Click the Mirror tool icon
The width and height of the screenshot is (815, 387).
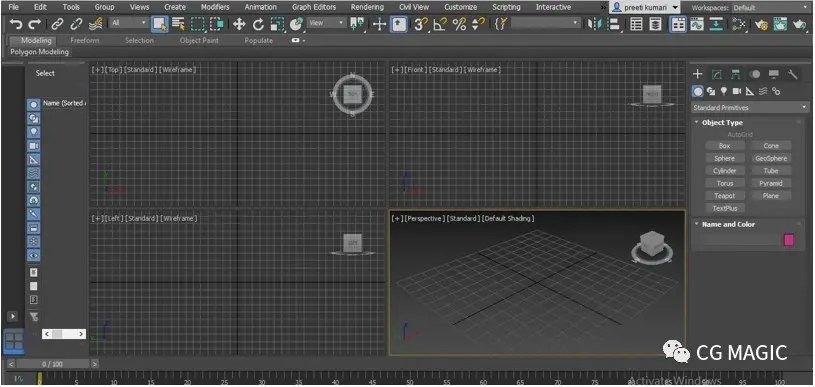(x=594, y=24)
